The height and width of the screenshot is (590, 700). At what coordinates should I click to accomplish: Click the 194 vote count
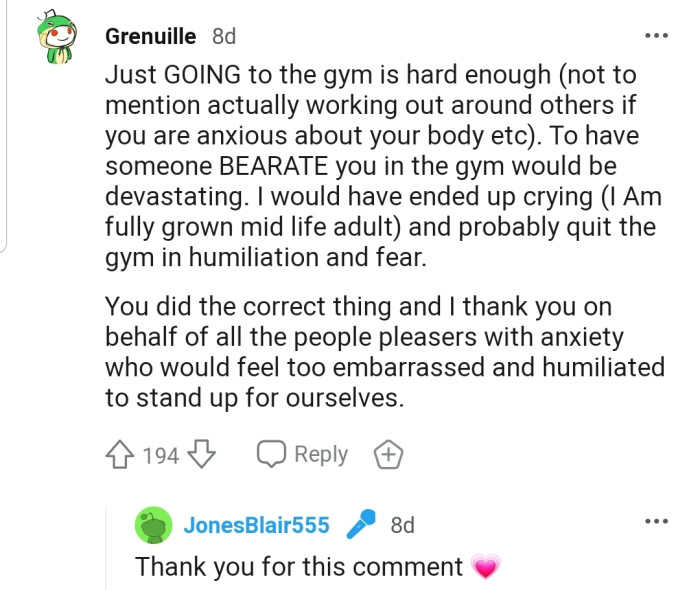coord(161,456)
